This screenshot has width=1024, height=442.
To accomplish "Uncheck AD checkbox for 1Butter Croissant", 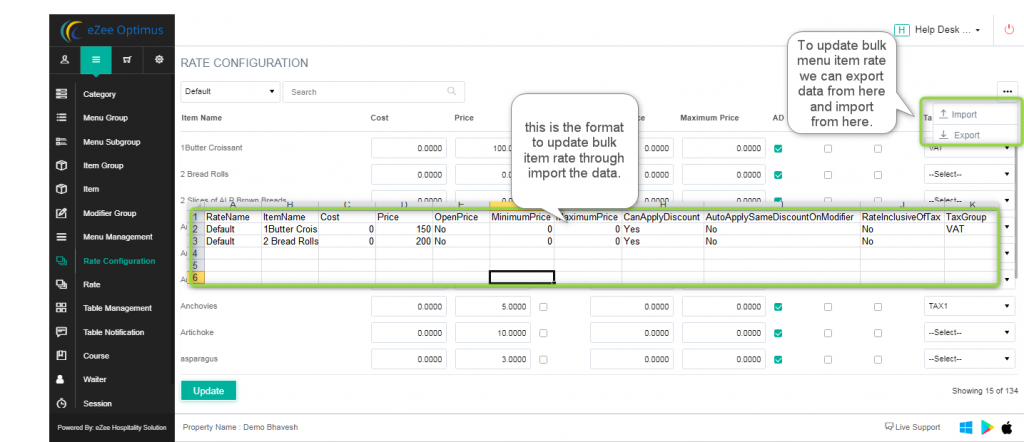I will 778,148.
